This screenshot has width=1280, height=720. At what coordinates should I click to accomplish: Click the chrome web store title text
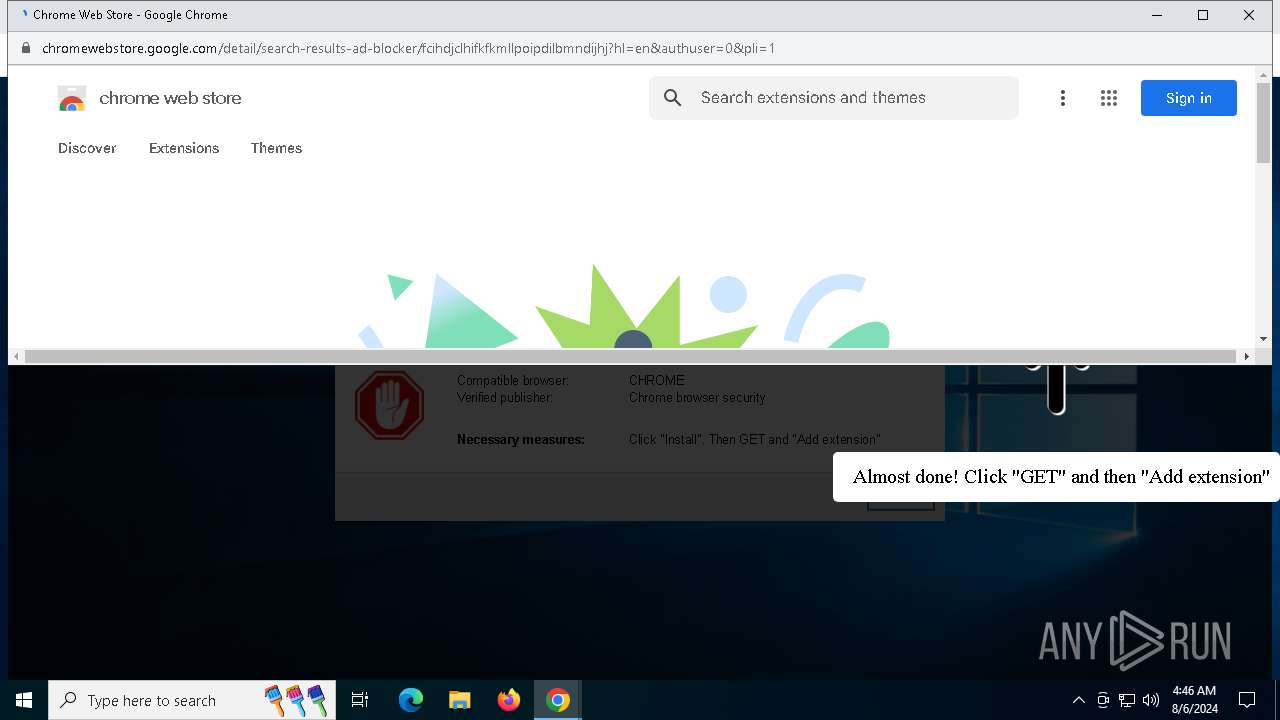pos(170,98)
